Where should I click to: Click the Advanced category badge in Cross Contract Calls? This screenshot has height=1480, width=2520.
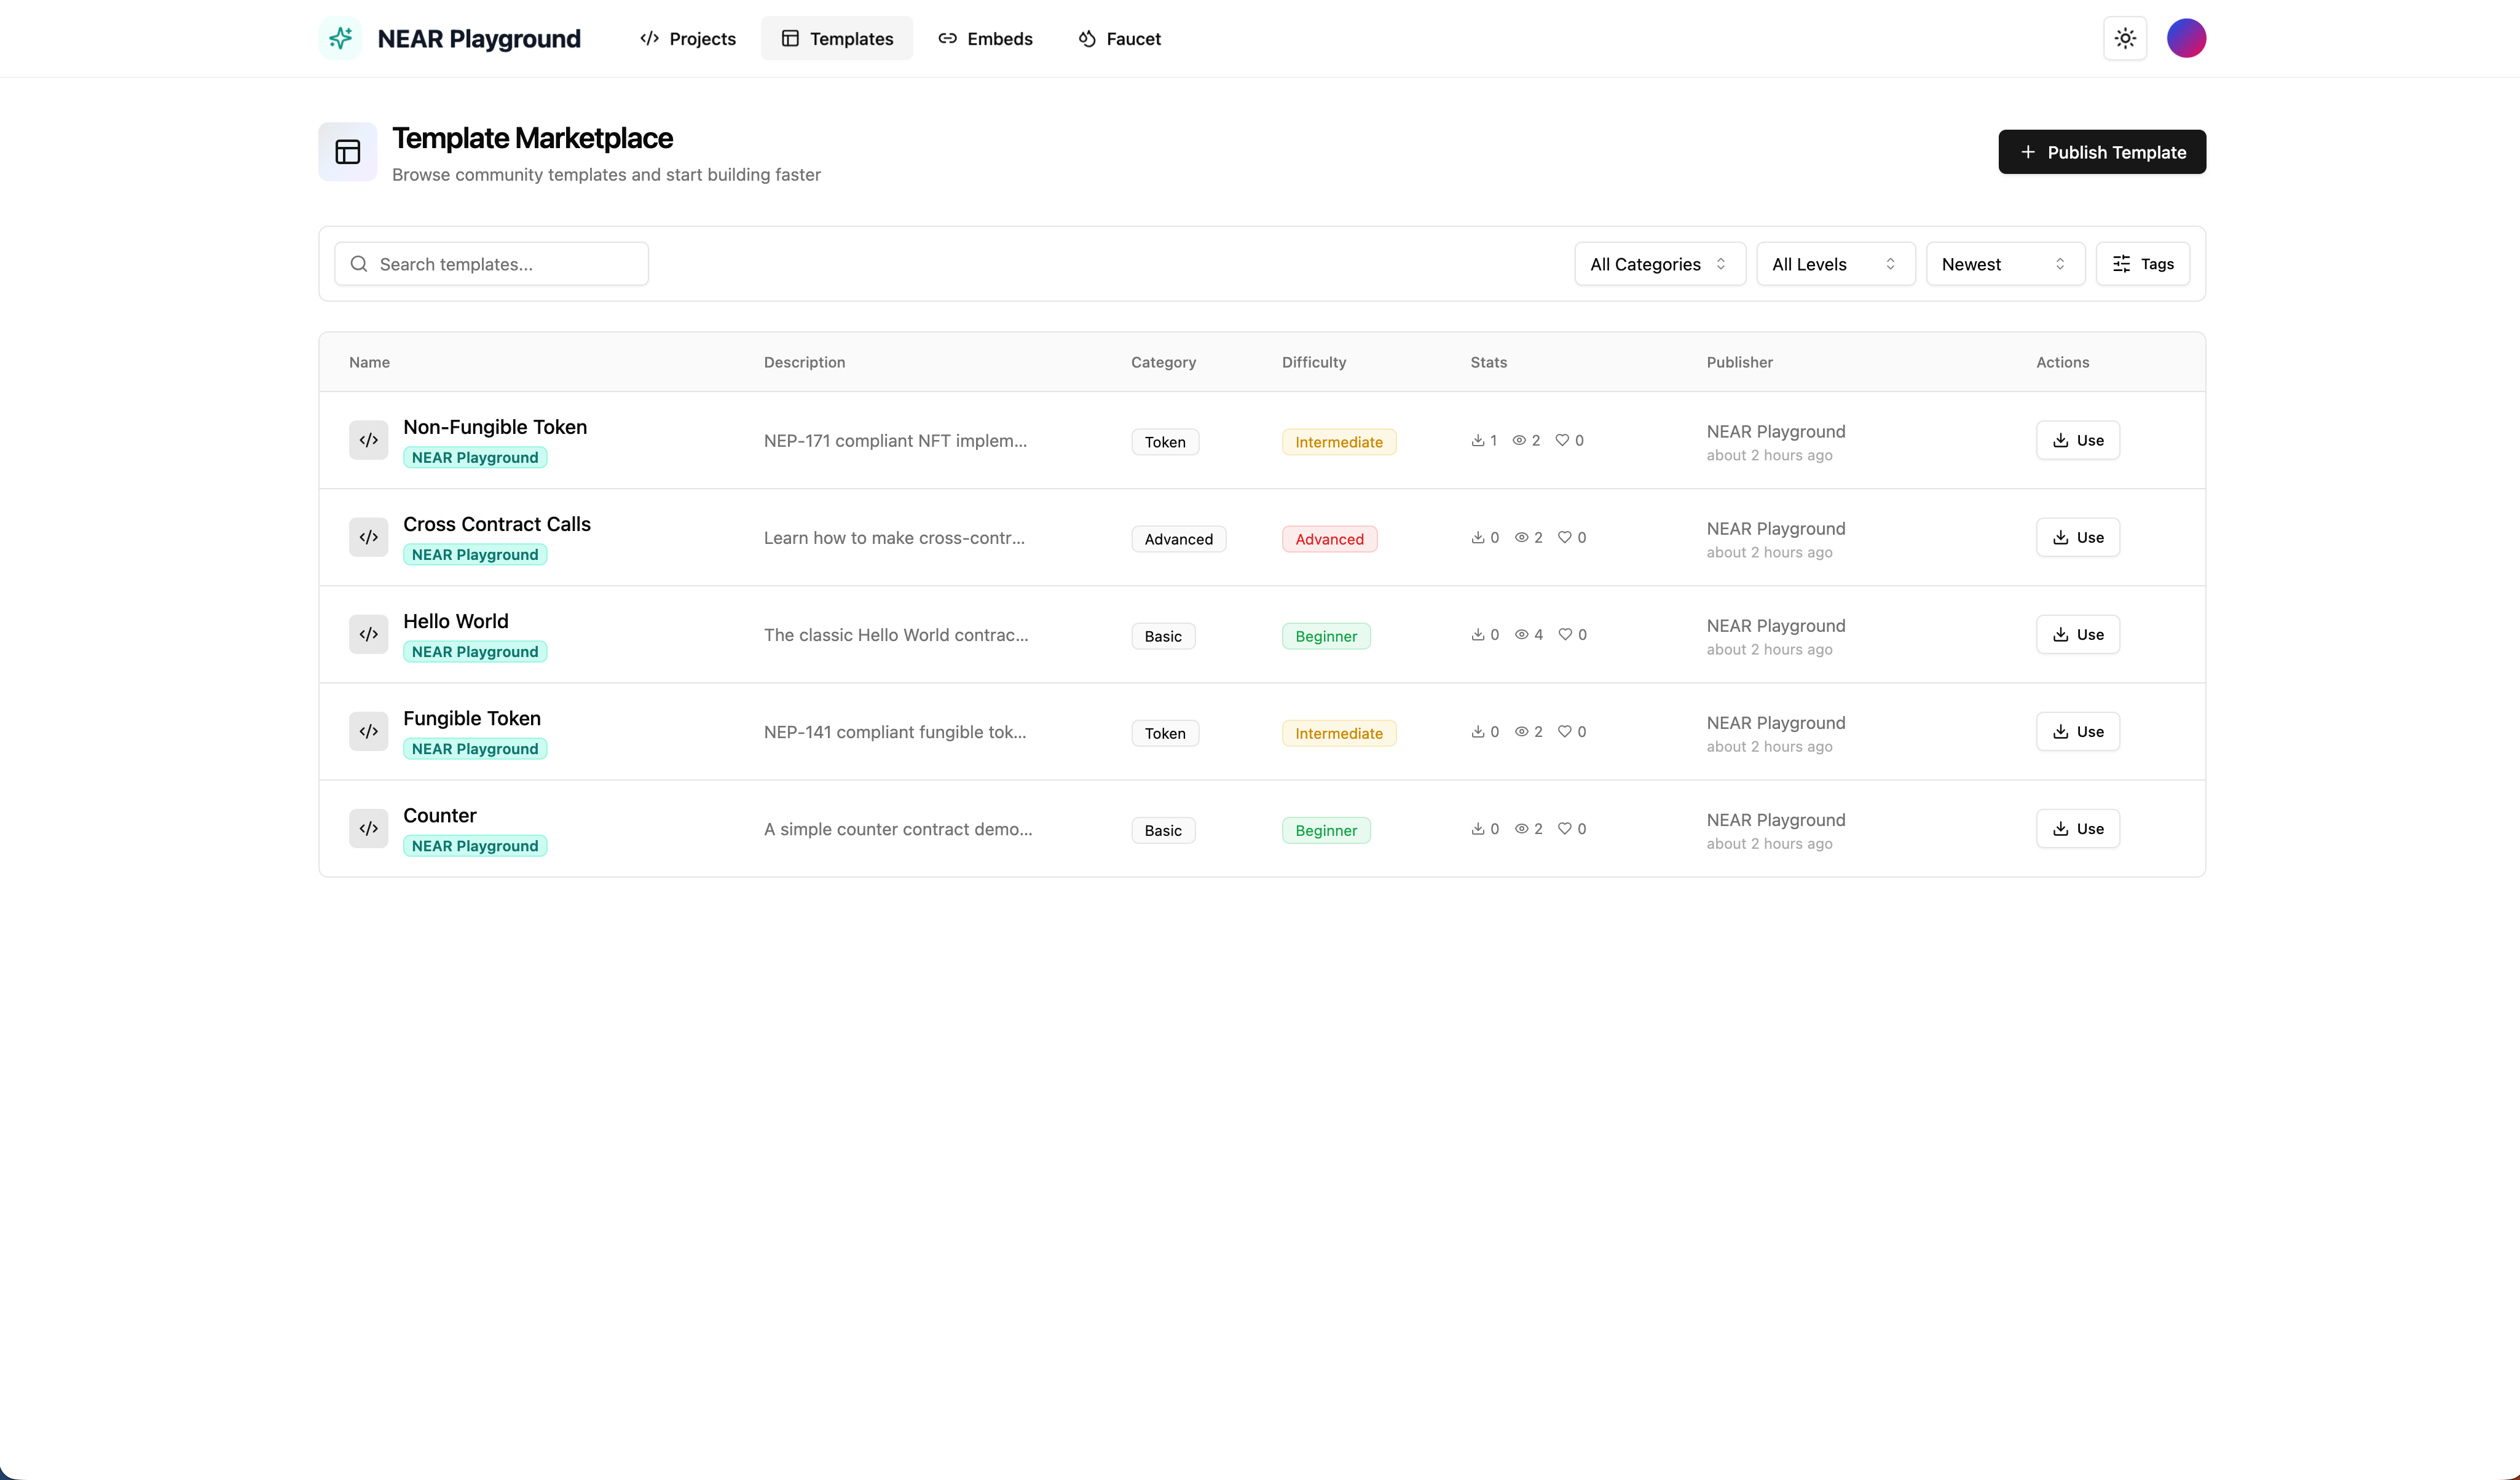pos(1179,539)
